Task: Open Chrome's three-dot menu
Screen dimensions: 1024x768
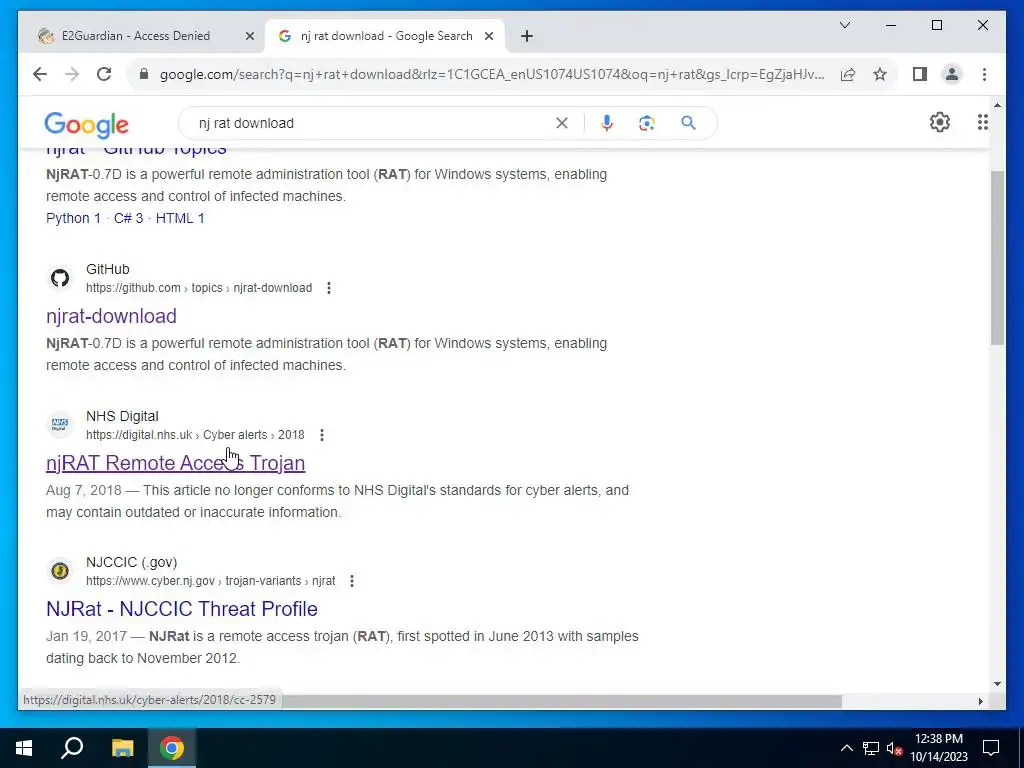Action: click(x=984, y=74)
